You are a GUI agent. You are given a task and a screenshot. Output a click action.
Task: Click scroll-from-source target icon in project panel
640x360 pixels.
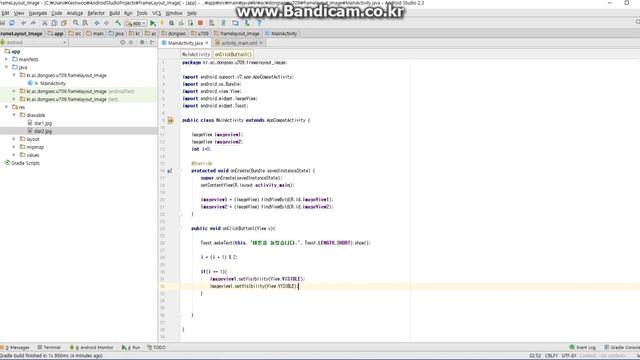click(122, 42)
